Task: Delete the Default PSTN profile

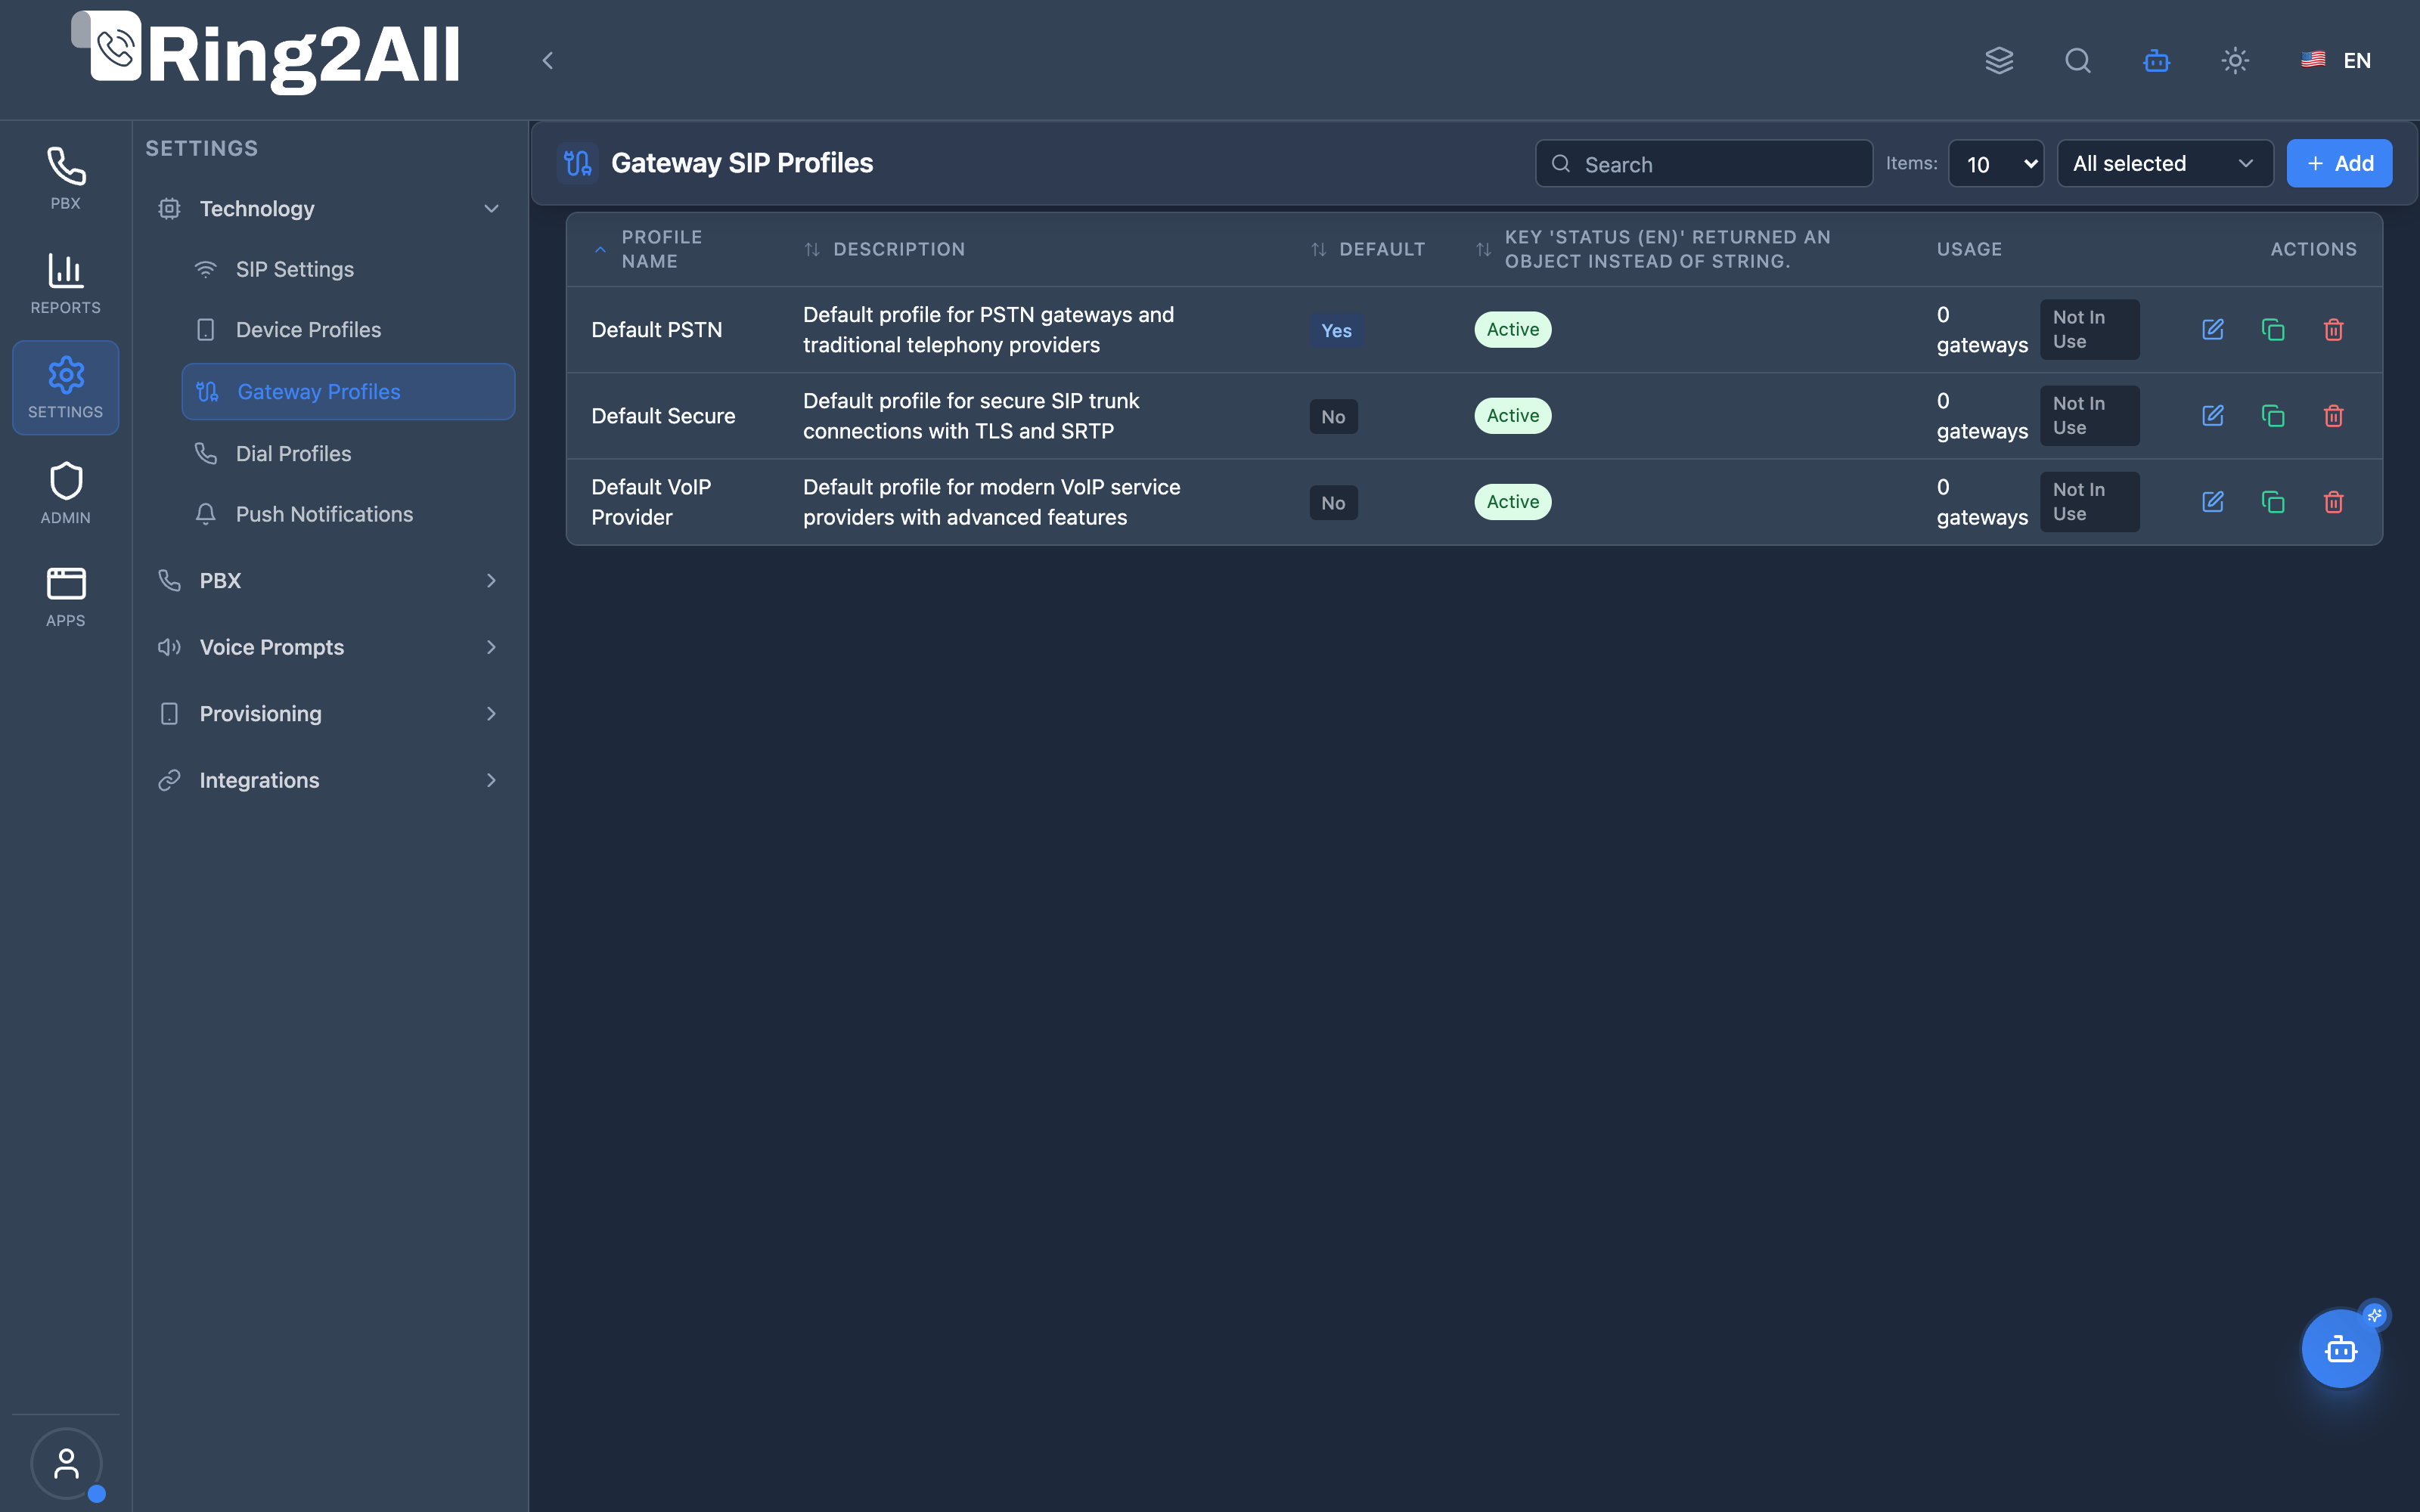Action: tap(2334, 330)
